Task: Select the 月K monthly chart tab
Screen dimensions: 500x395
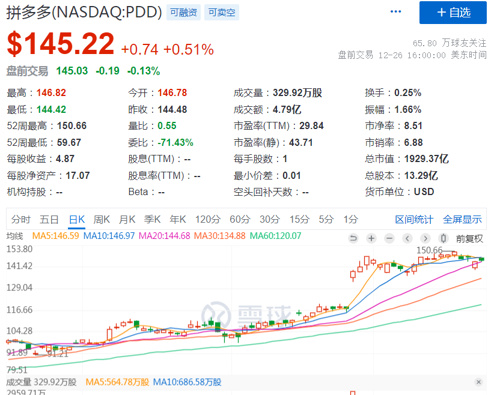Action: point(127,219)
